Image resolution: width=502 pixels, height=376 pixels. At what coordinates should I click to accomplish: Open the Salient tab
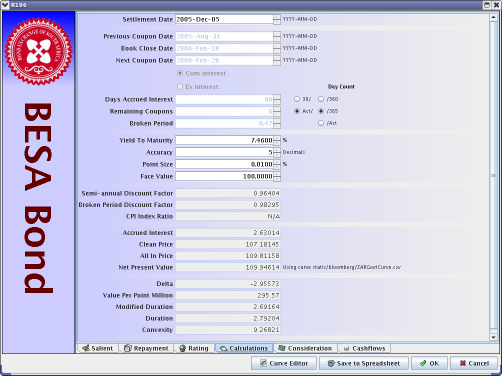(98, 348)
